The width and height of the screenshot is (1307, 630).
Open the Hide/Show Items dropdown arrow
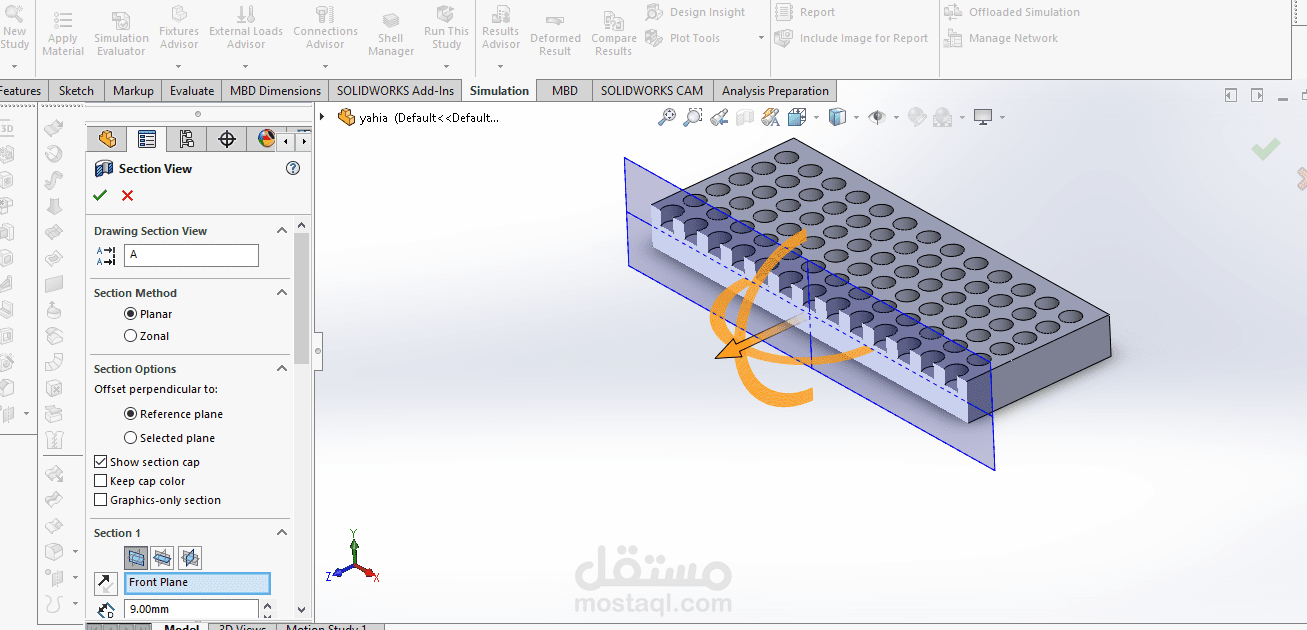pyautogui.click(x=895, y=117)
